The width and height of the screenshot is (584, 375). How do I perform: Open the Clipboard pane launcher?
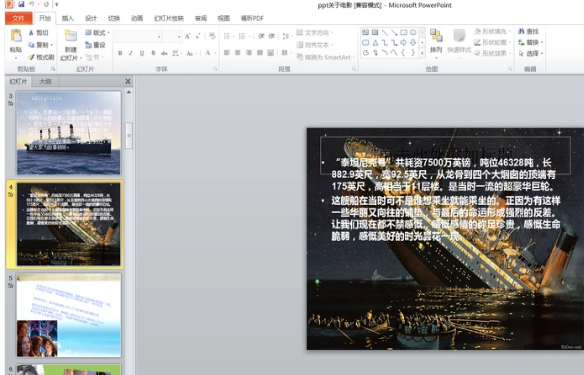point(53,69)
